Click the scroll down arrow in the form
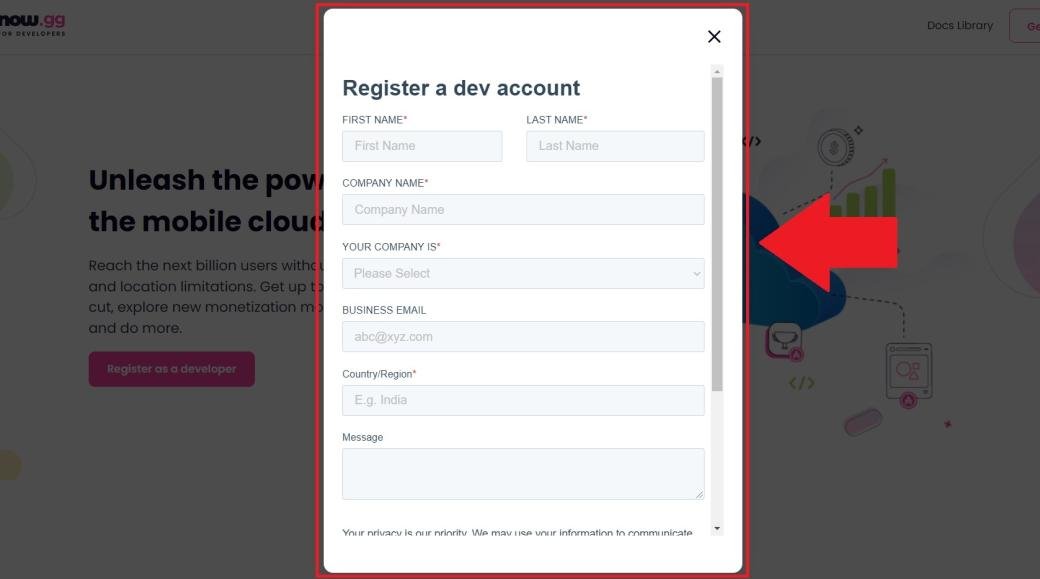Image resolution: width=1040 pixels, height=579 pixels. pos(717,527)
